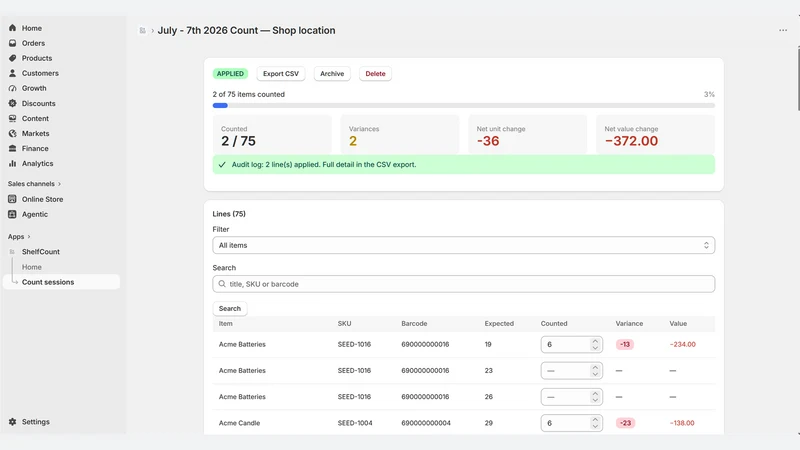The image size is (800, 450).
Task: Click the Variance column header
Action: pyautogui.click(x=629, y=323)
